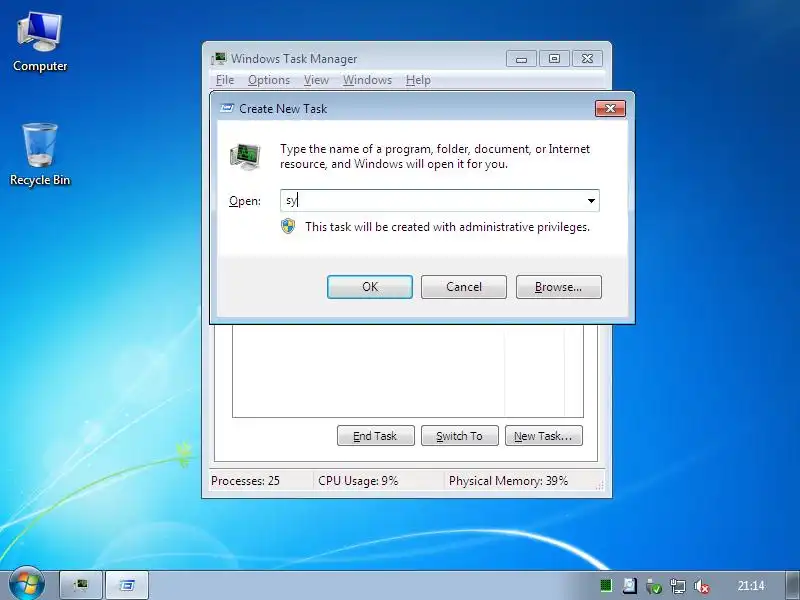
Task: Click the Create New Task title icon
Action: point(227,108)
